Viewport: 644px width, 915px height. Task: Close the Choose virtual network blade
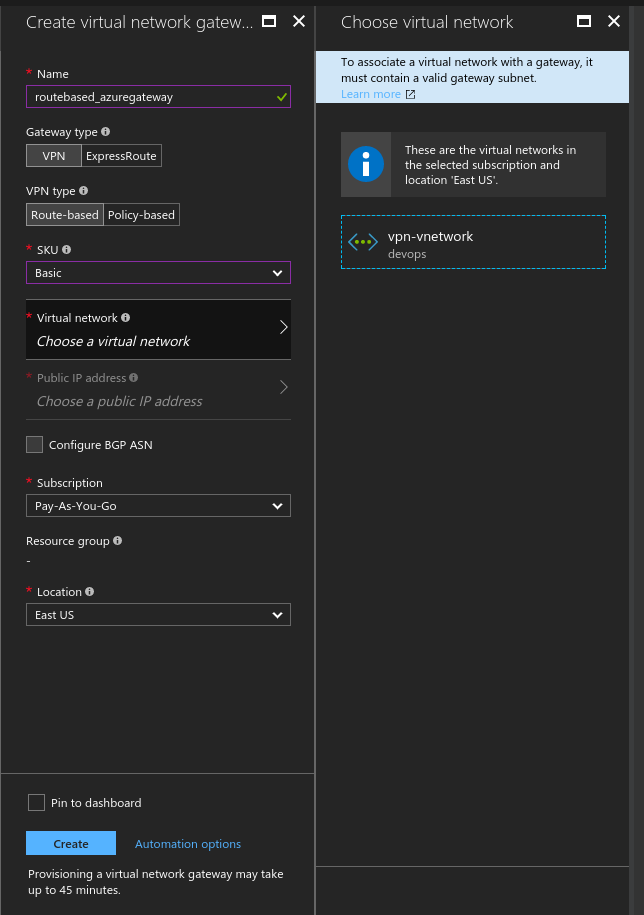(x=614, y=22)
